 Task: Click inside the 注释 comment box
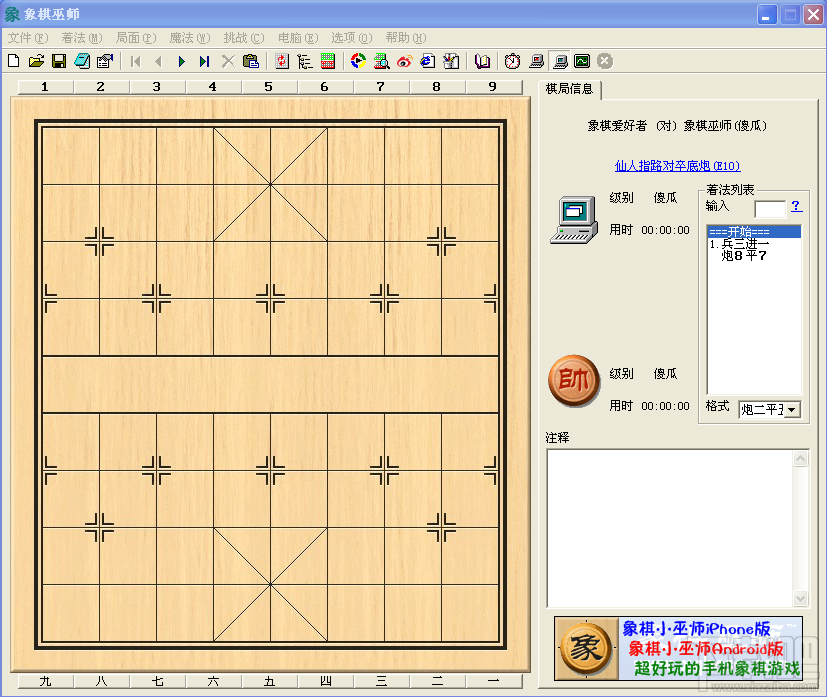click(670, 529)
